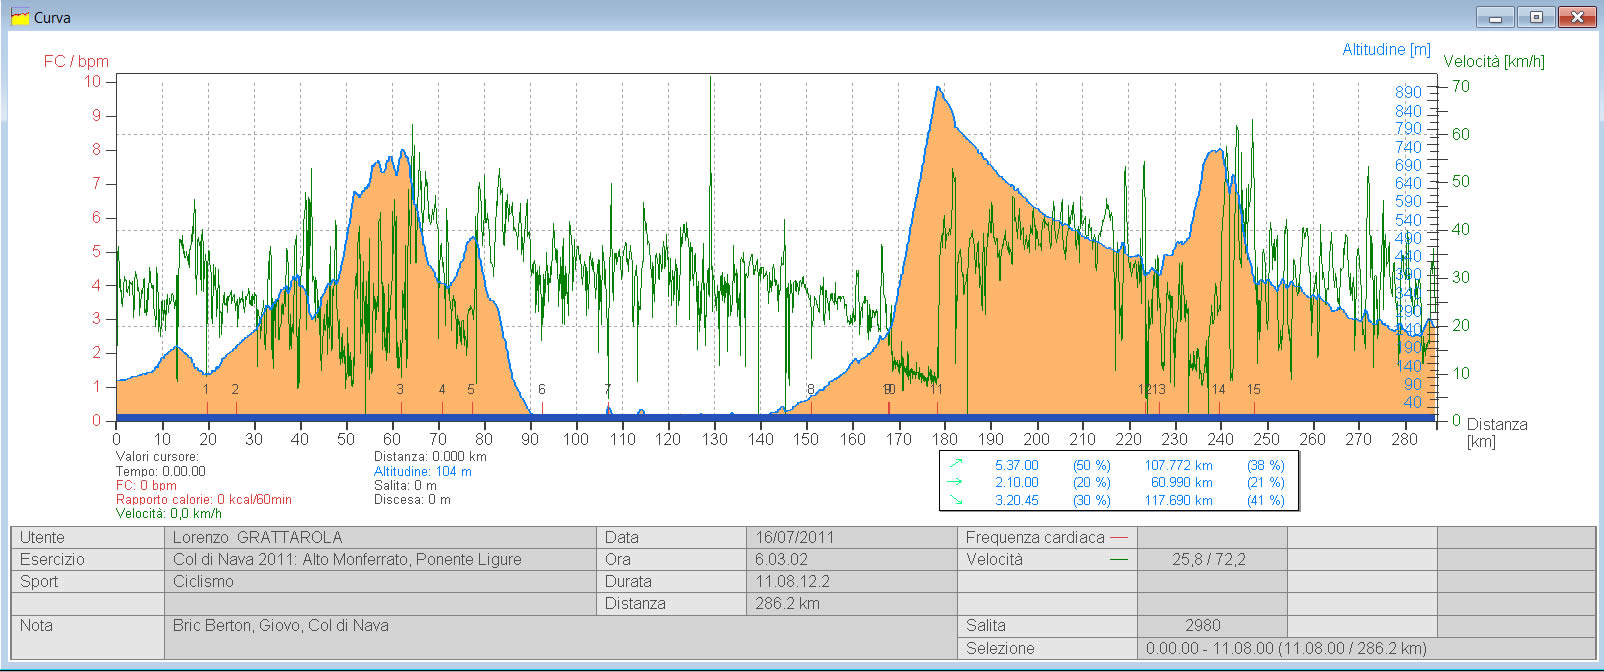Maximize the Curva window
1604x672 pixels.
1535,17
